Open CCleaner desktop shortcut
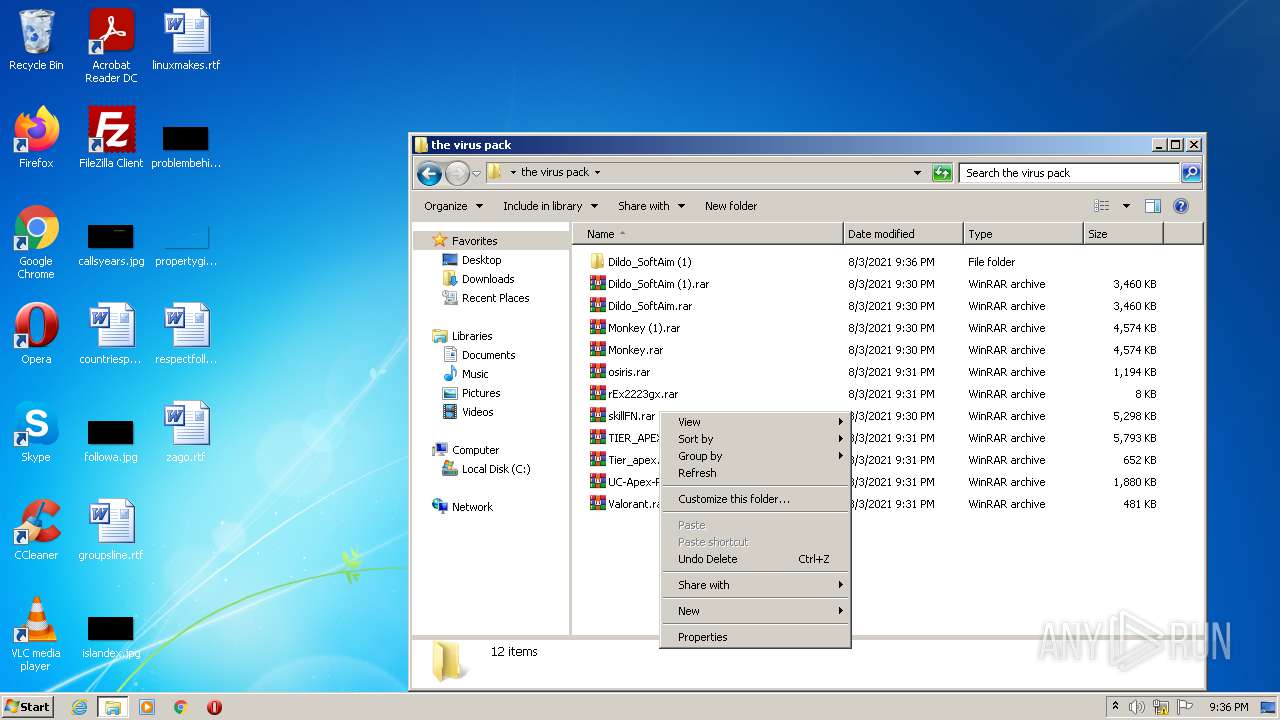This screenshot has height=720, width=1280. (36, 529)
